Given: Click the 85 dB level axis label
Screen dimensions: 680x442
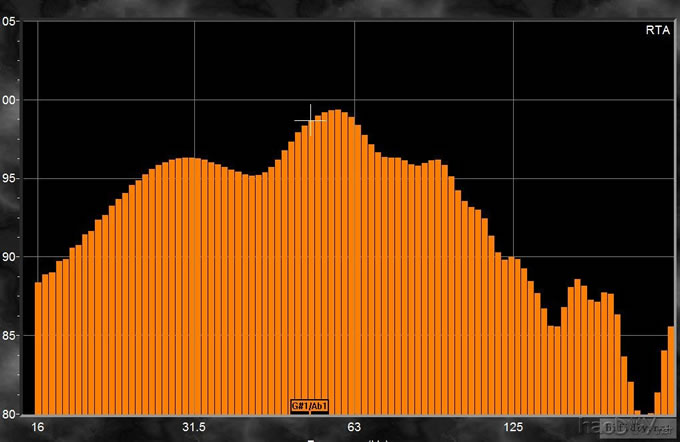Looking at the screenshot, I should point(9,335).
